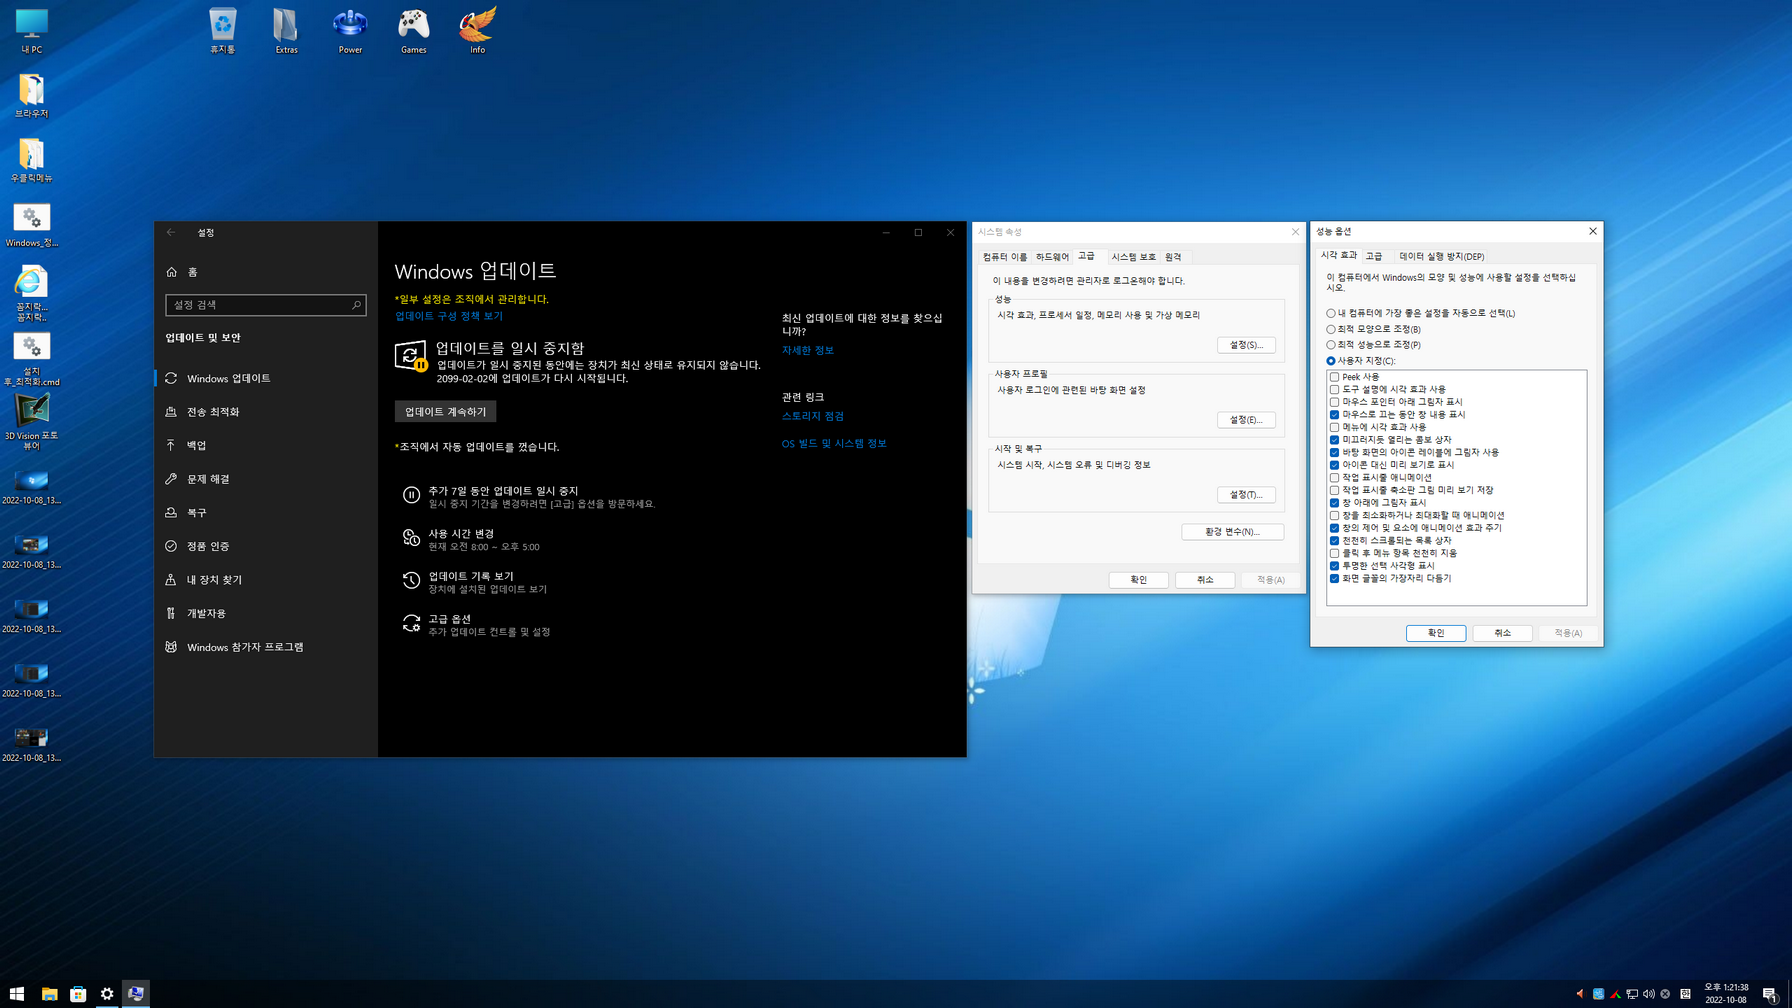Viewport: 1792px width, 1008px height.
Task: Click the Korean IME 한 indicator in tray
Action: pyautogui.click(x=1685, y=994)
